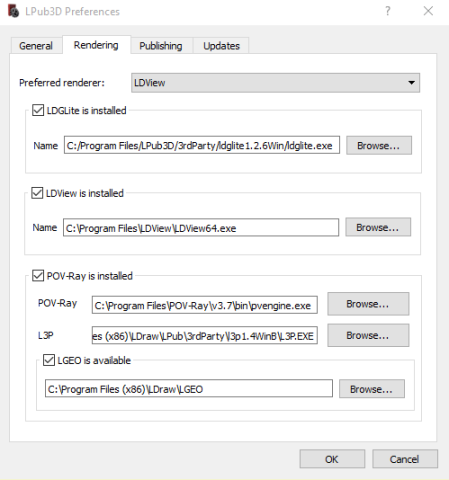
Task: Browse for the LGEO folder
Action: pyautogui.click(x=372, y=389)
